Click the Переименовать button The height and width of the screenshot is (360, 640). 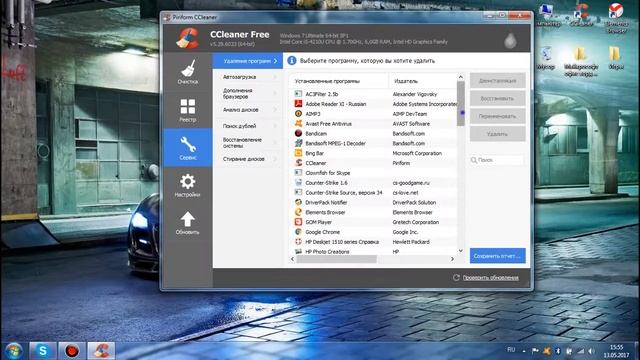(x=498, y=116)
